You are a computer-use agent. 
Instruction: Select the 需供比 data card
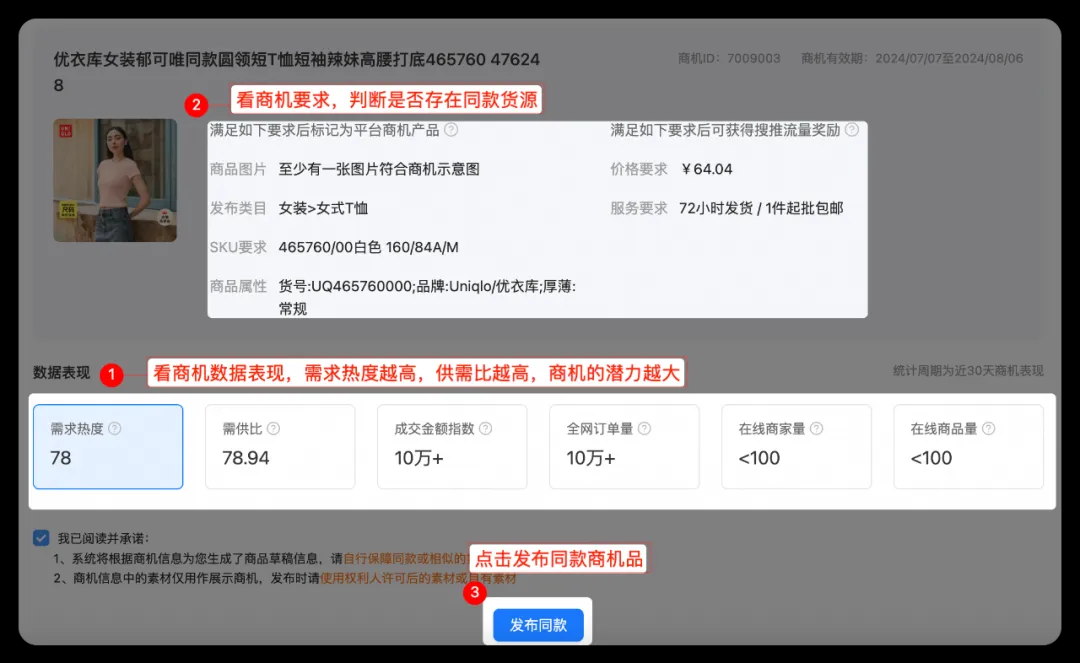pyautogui.click(x=280, y=446)
